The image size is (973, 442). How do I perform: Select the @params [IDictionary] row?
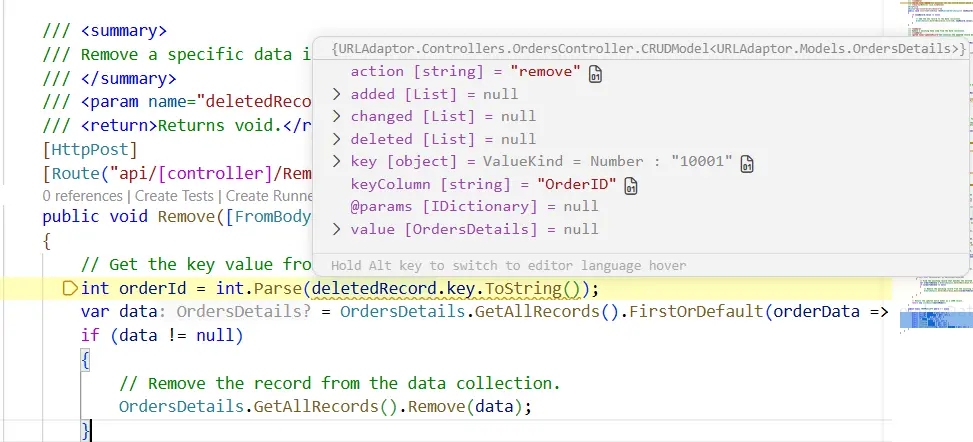click(474, 206)
